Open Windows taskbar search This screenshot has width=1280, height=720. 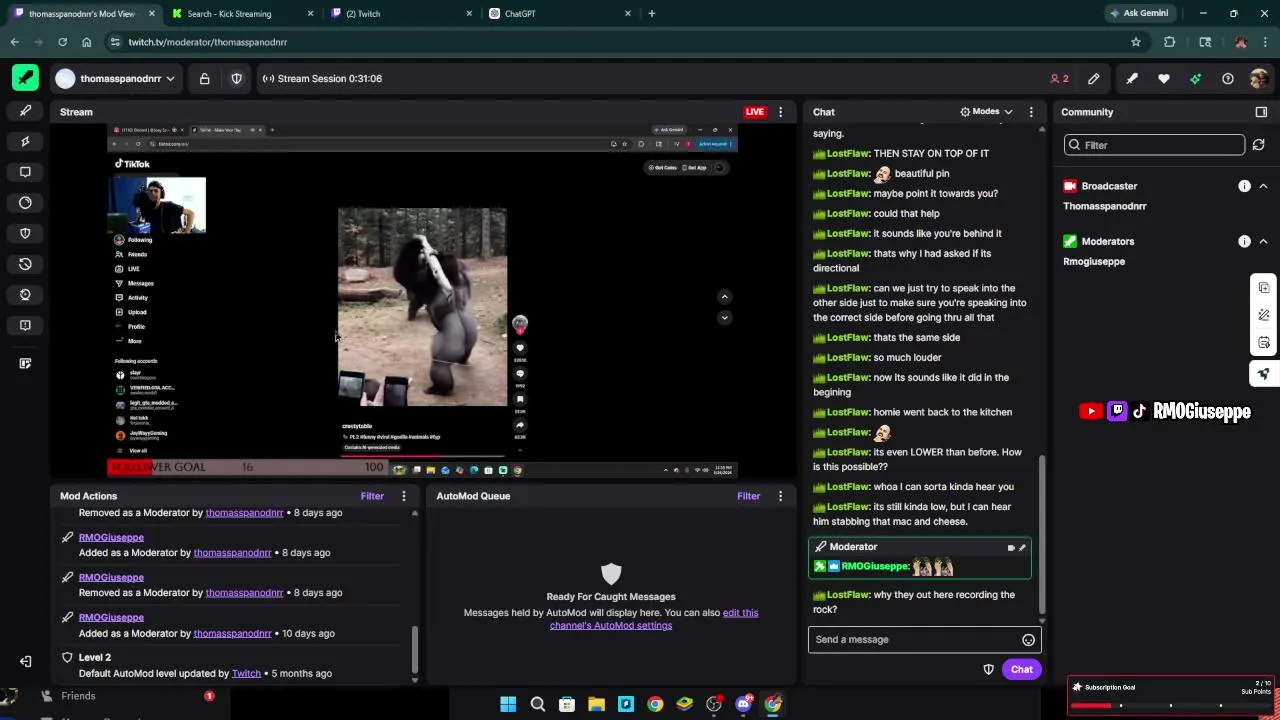[x=537, y=704]
